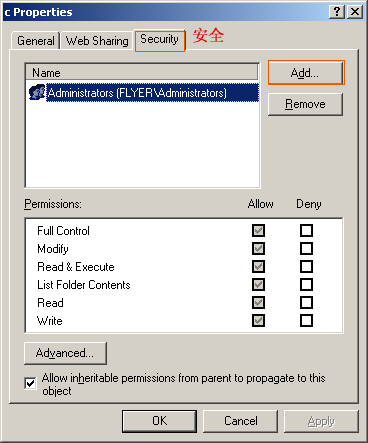Confirm the dialog with OK

[x=159, y=421]
